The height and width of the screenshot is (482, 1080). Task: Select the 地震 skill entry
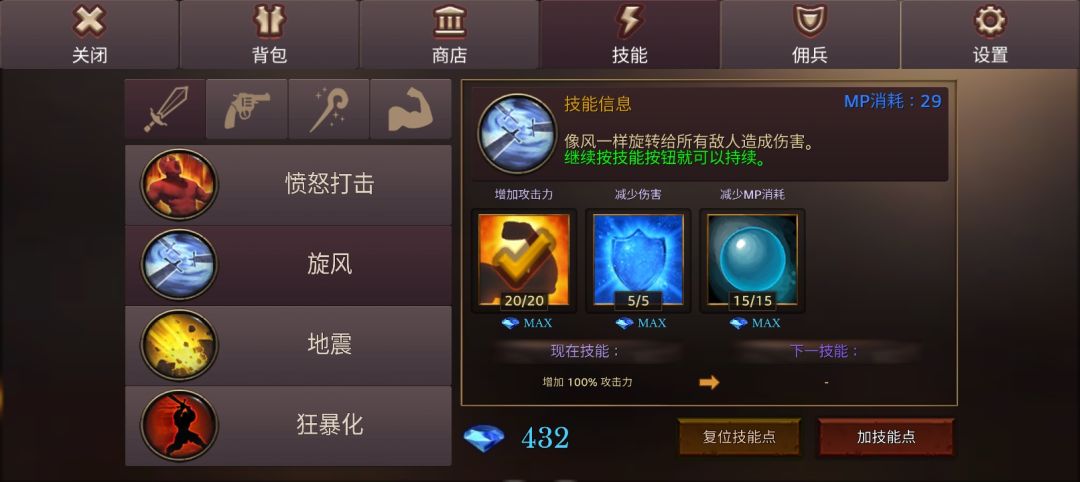pyautogui.click(x=288, y=346)
